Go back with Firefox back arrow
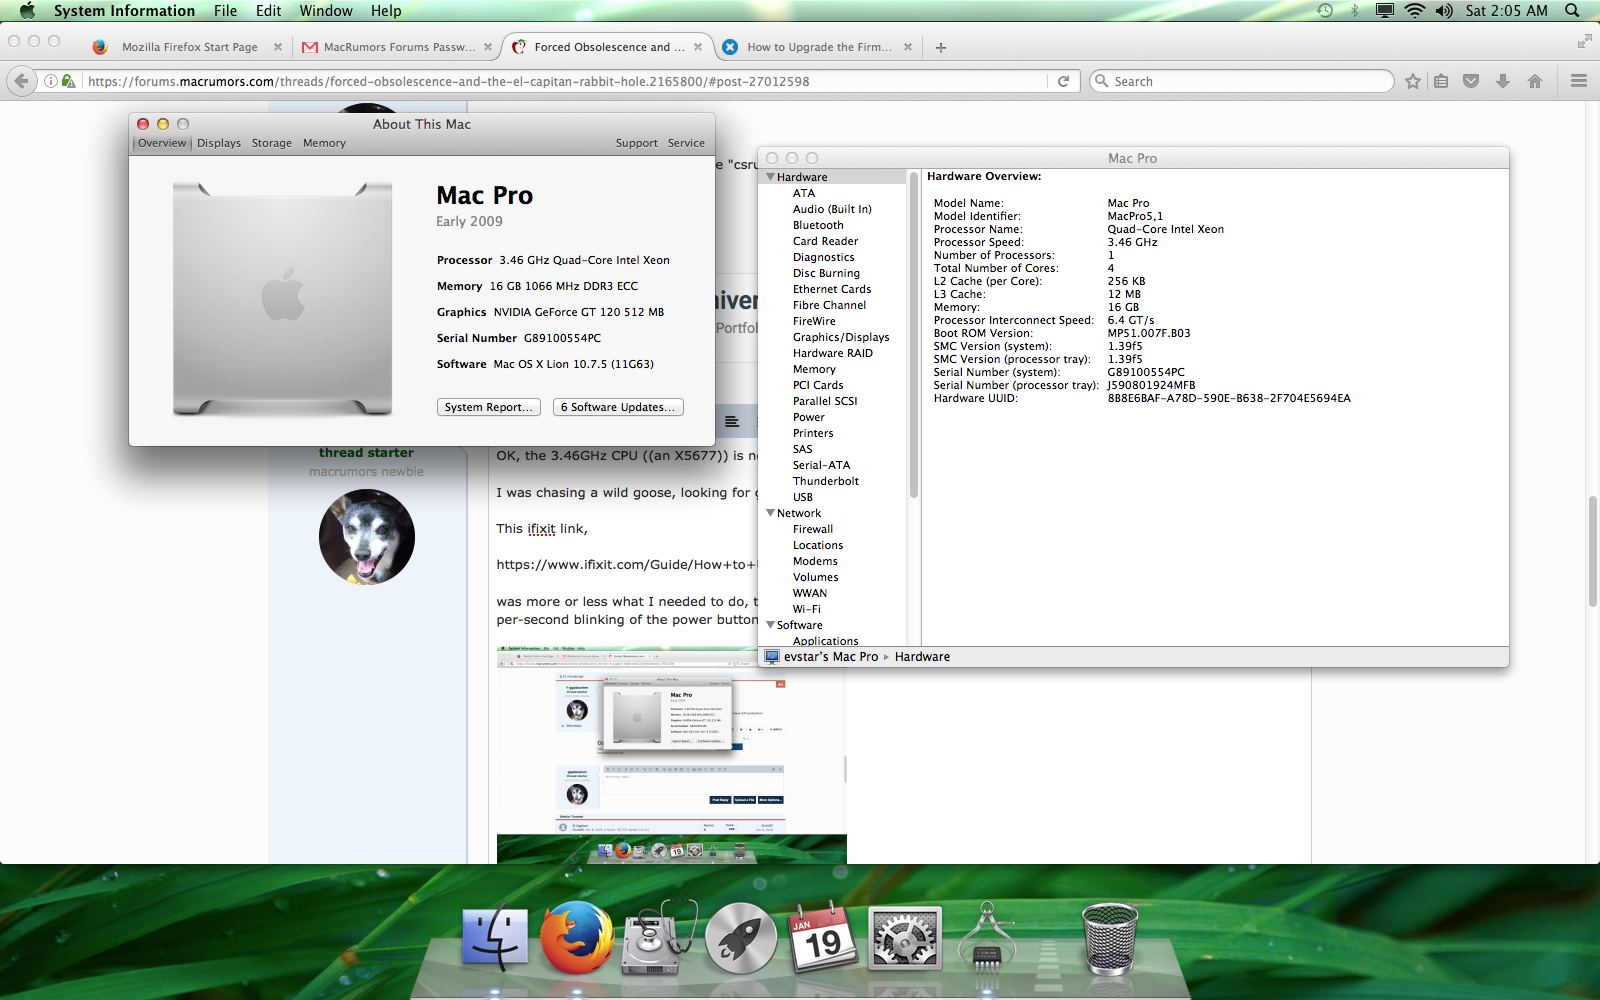Screen dimensions: 1600x1000 pyautogui.click(x=21, y=81)
